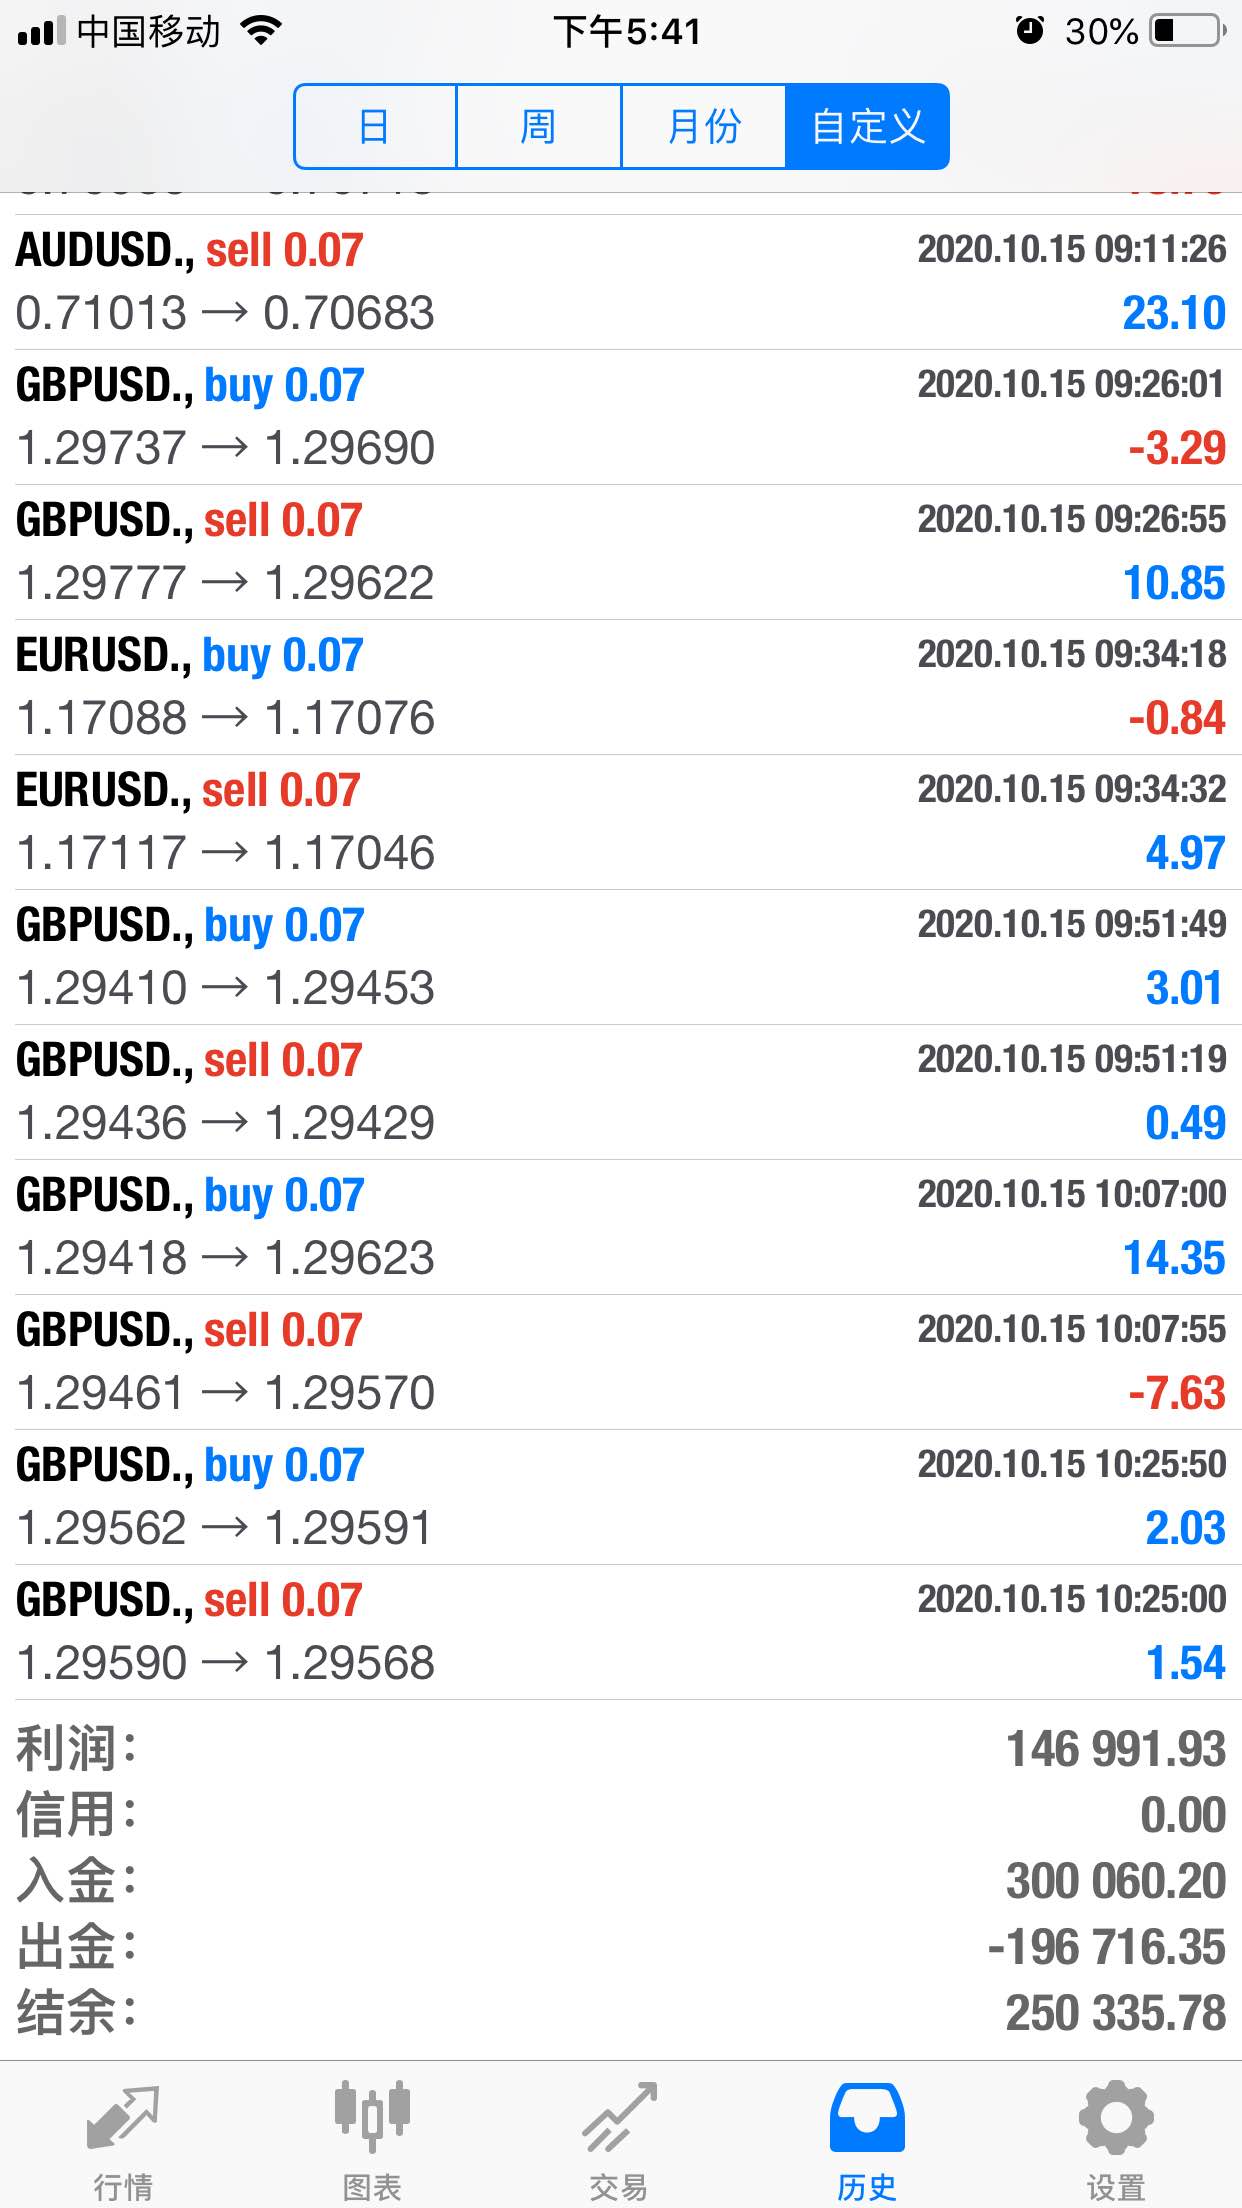The image size is (1242, 2208).
Task: Open GBPUSD sell trade with loss -7.63
Action: pos(621,1362)
